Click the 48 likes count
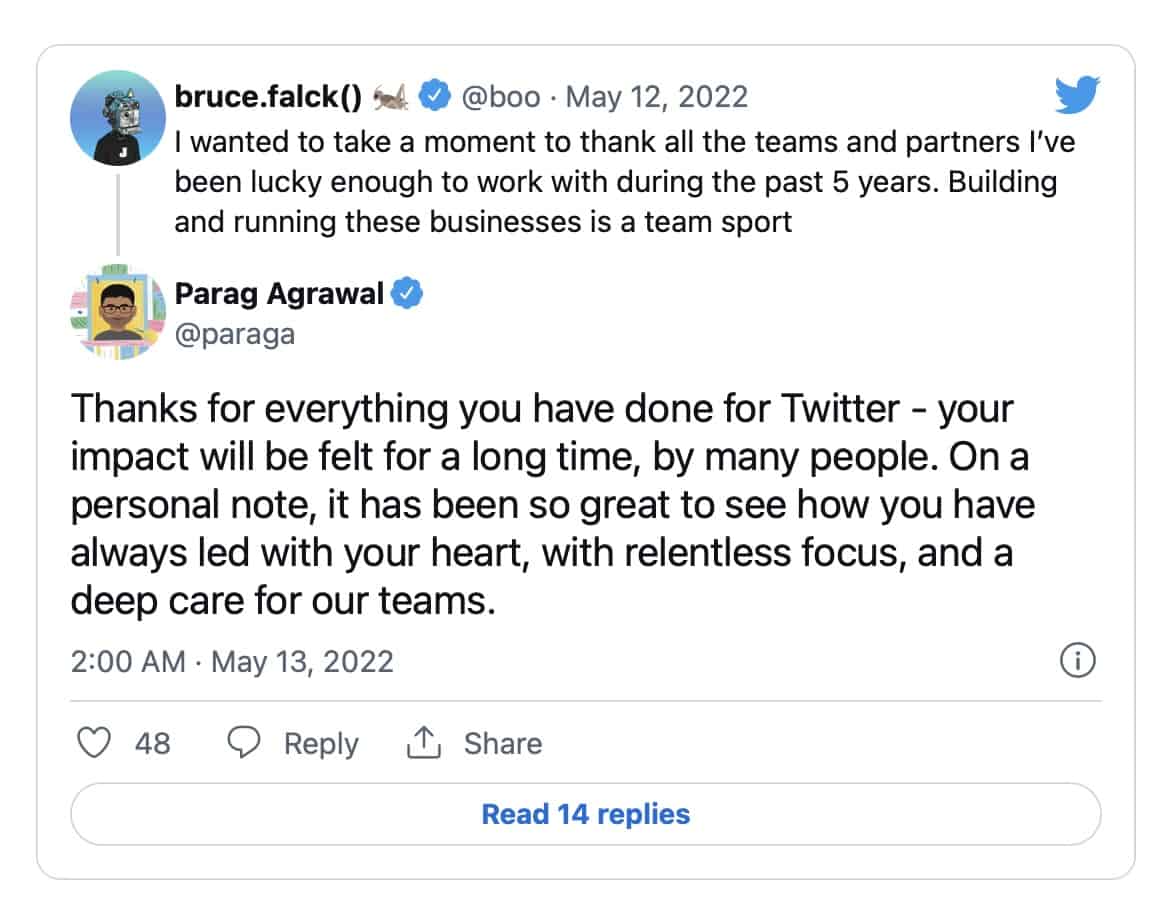1166x916 pixels. (x=152, y=743)
